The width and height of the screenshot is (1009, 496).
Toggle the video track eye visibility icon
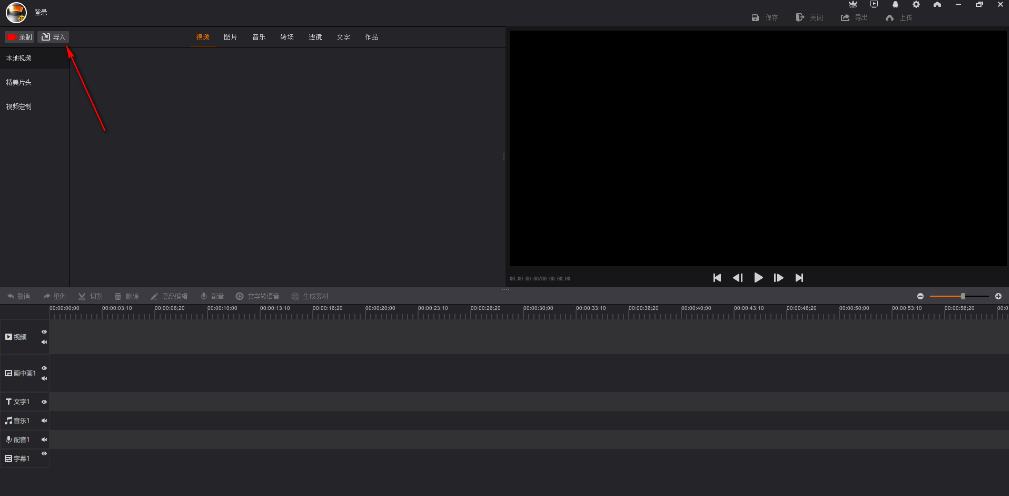click(x=44, y=332)
